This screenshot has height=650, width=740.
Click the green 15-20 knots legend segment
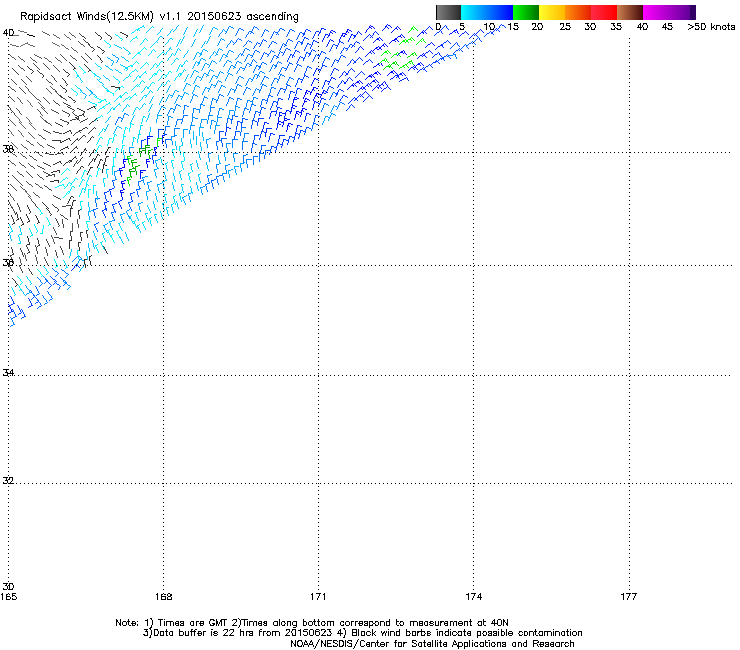526,12
